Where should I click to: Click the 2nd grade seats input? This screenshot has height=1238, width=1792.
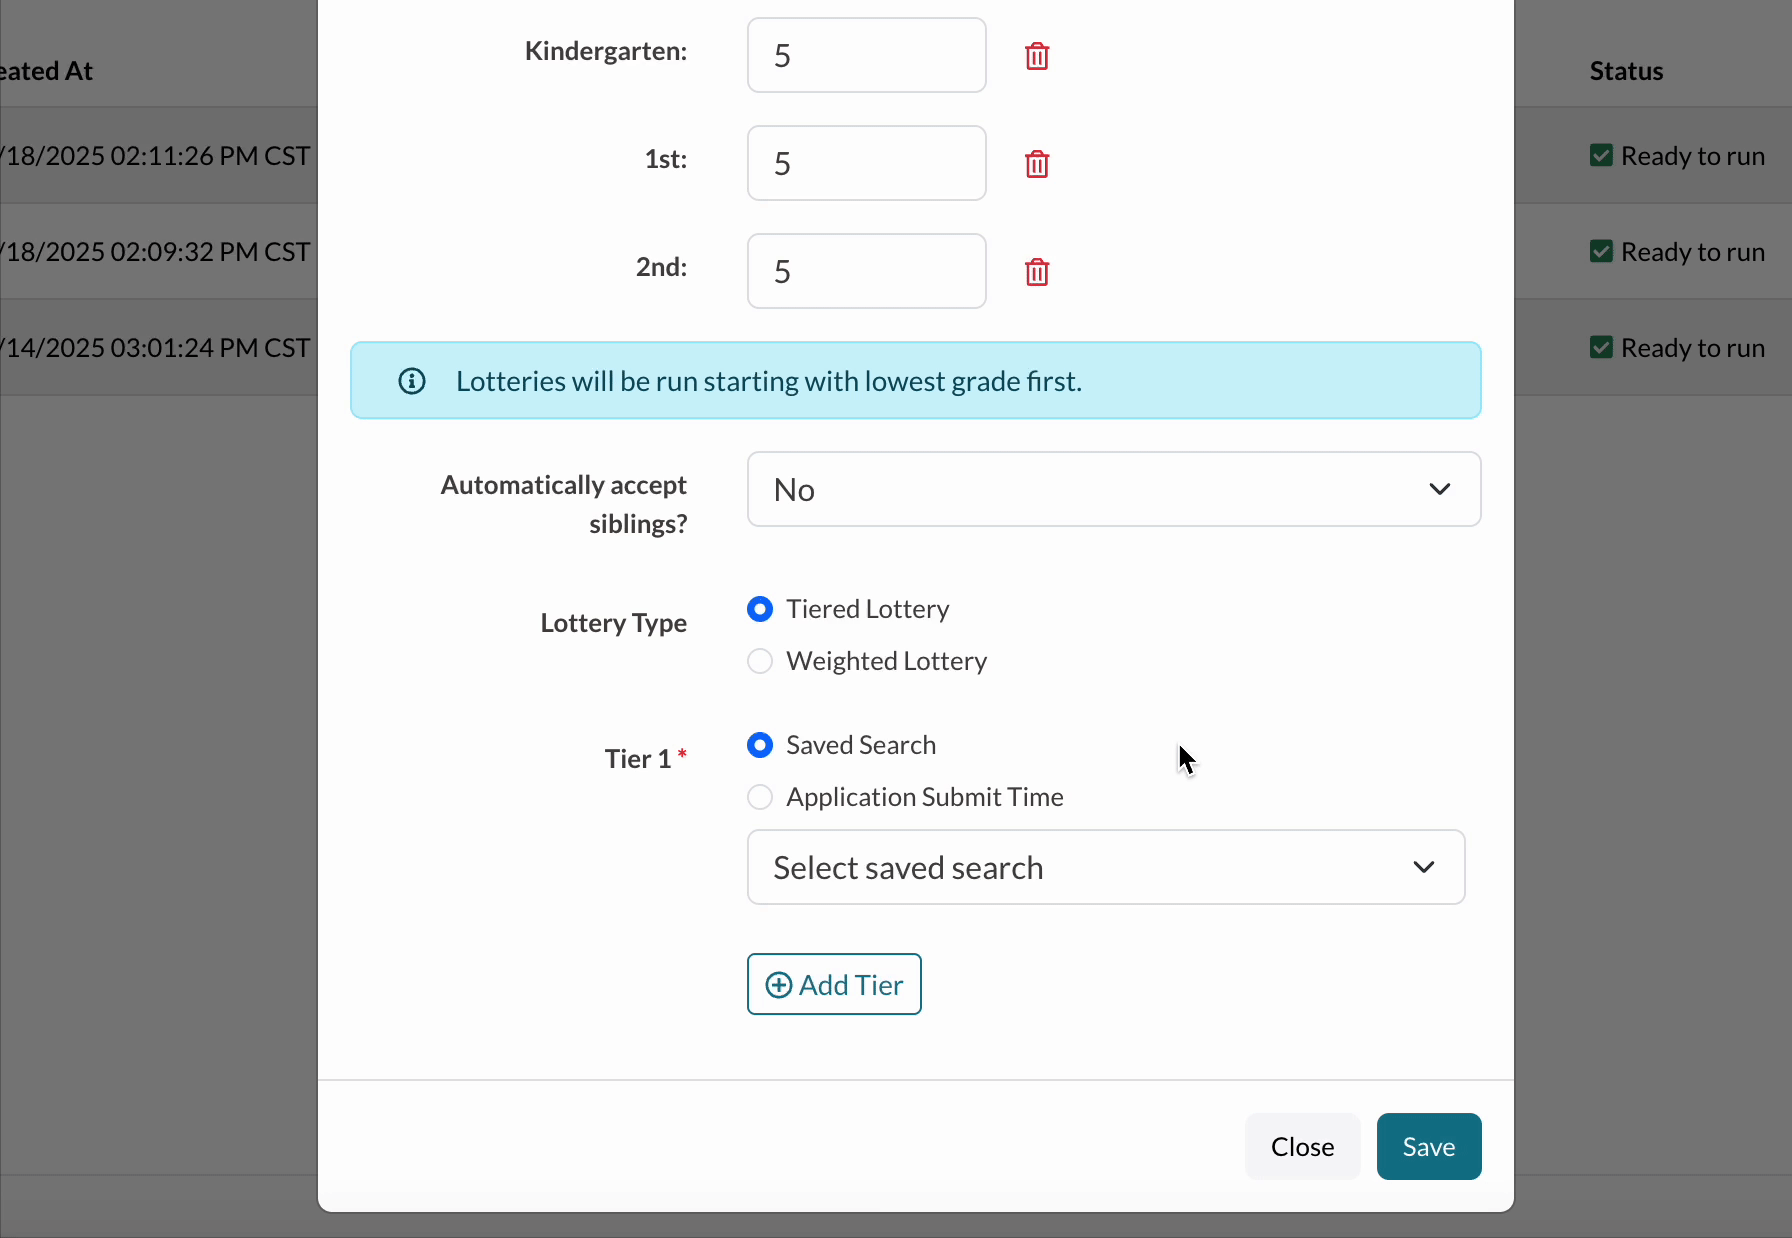coord(866,271)
